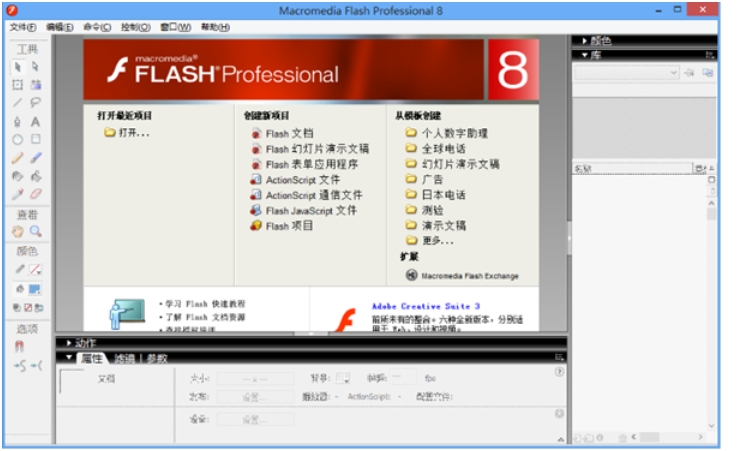Viewport: 745px width, 451px height.
Task: Open the 窗口(W) menu
Action: coord(175,27)
